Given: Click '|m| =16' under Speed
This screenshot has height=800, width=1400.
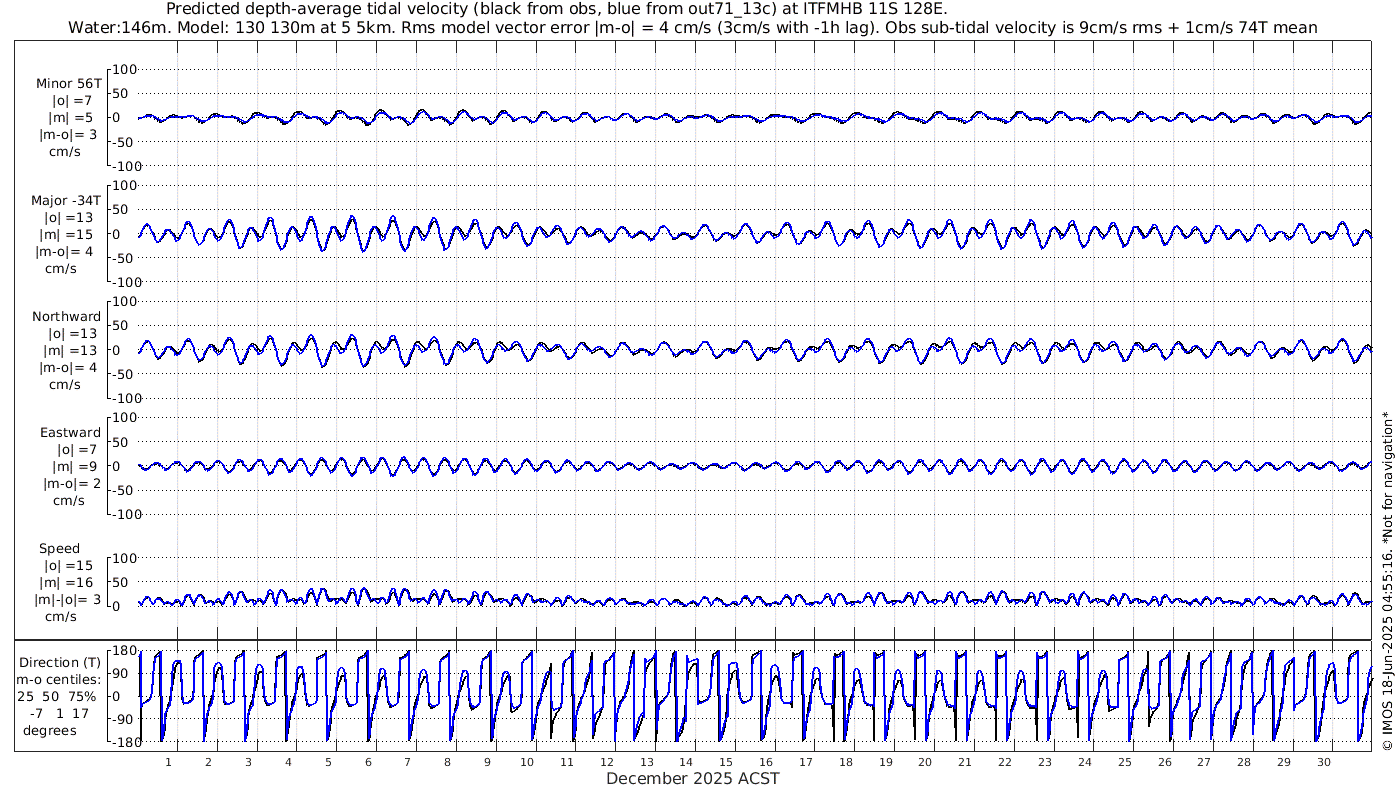Looking at the screenshot, I should (x=68, y=582).
